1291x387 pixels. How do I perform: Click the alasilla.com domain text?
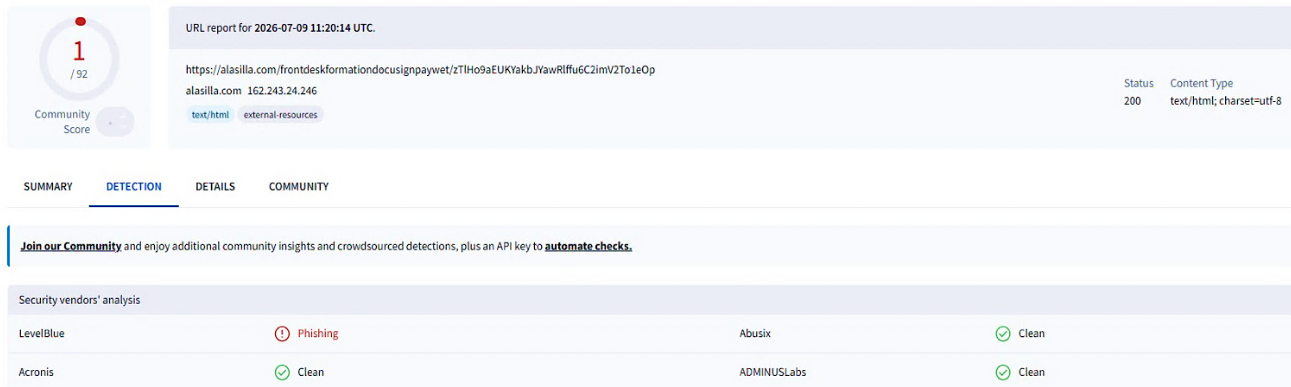[x=212, y=91]
